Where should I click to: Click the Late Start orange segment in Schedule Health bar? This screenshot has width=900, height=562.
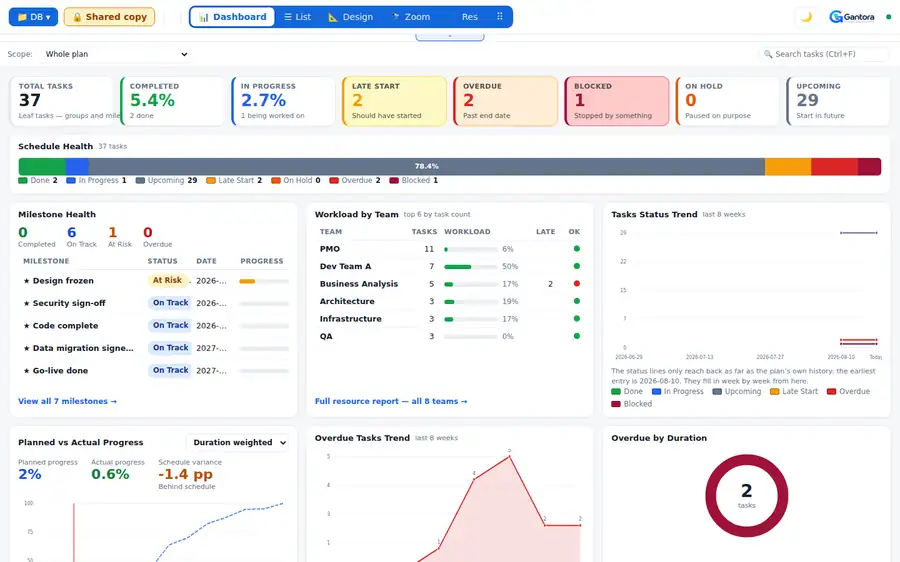coord(788,166)
